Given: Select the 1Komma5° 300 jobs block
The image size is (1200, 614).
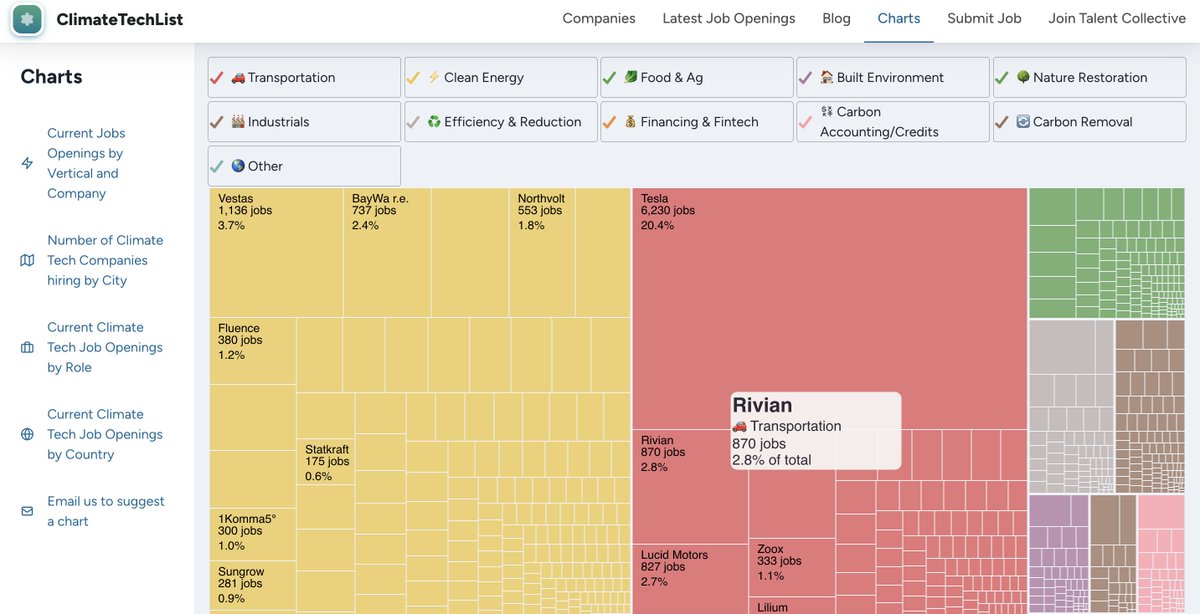Looking at the screenshot, I should pyautogui.click(x=253, y=535).
